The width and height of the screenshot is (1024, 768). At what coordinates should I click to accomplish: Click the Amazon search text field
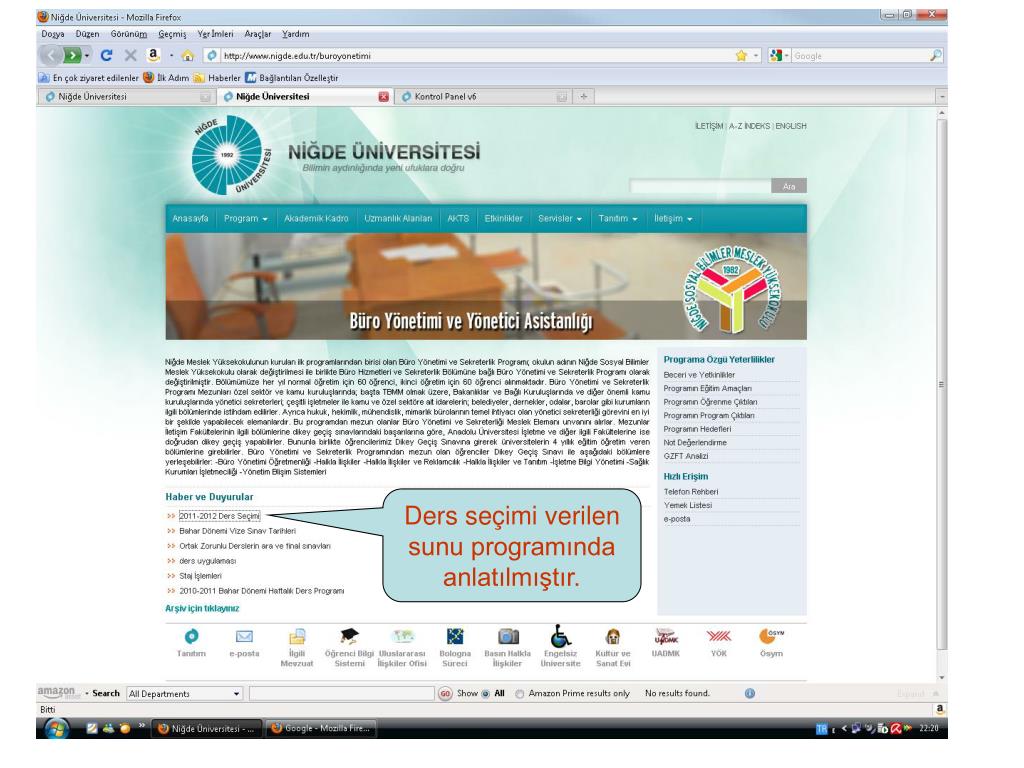pos(342,694)
